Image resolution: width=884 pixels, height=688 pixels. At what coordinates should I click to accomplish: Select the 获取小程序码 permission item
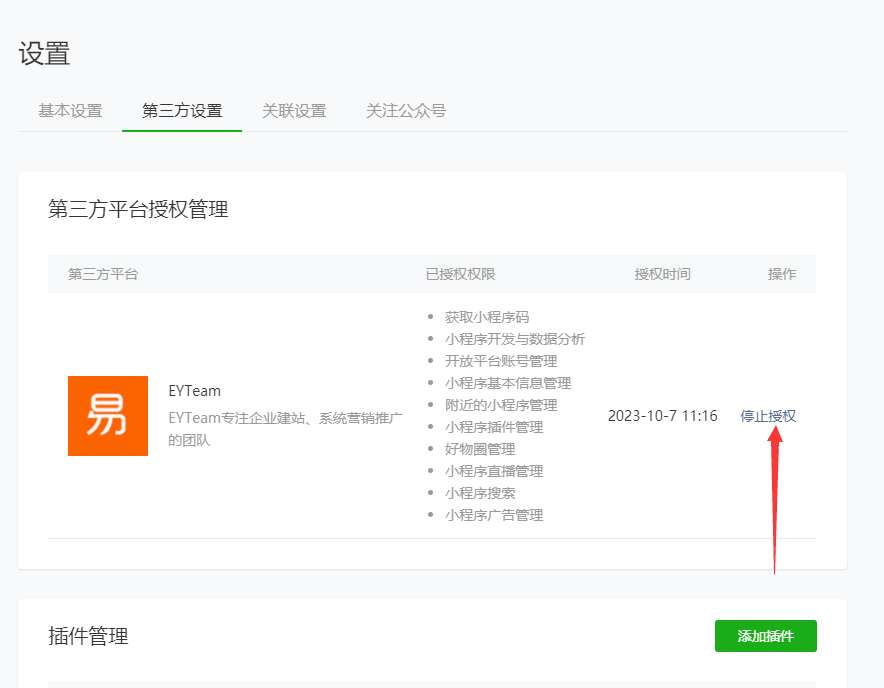tap(487, 317)
